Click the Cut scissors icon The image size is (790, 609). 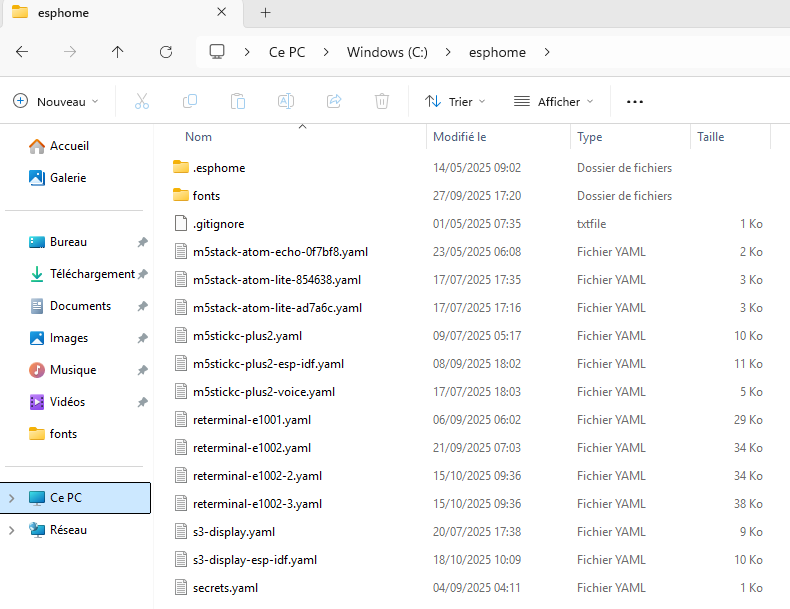[x=141, y=101]
